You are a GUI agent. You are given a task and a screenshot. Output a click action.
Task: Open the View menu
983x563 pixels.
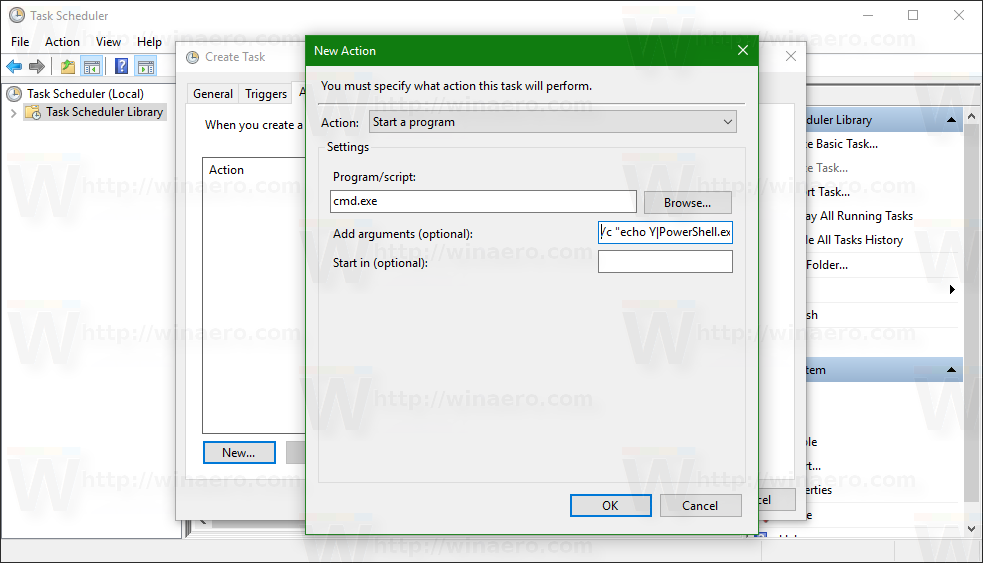point(108,42)
